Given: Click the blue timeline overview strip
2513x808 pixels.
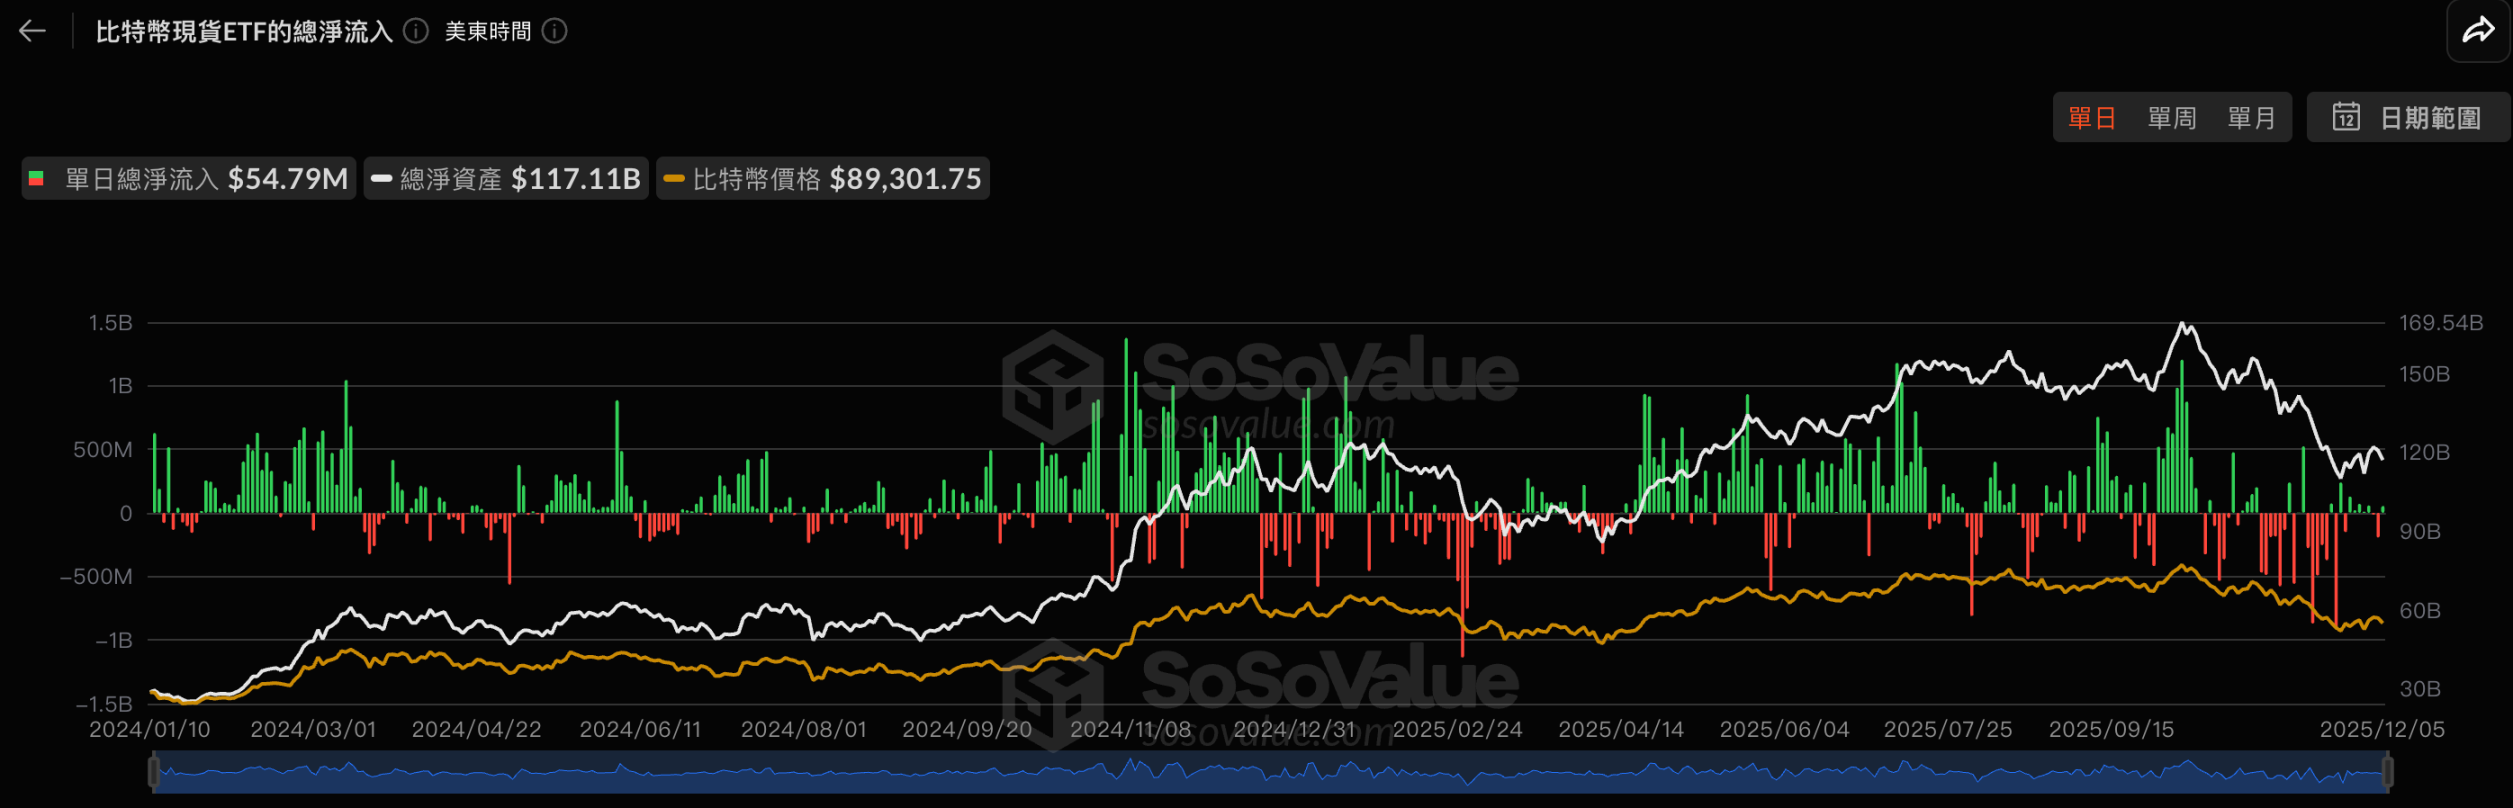Looking at the screenshot, I should coord(1270,773).
